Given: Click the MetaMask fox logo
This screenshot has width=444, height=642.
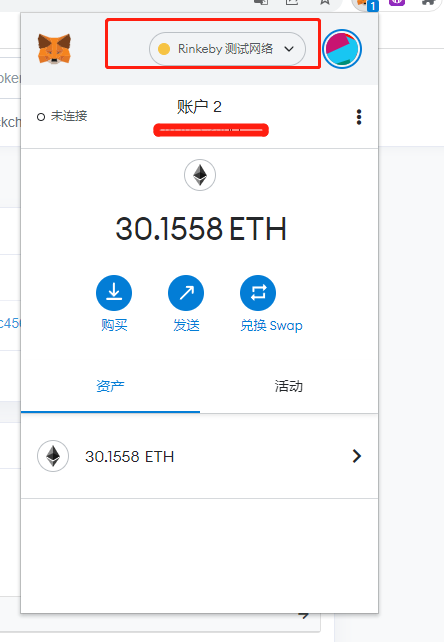Looking at the screenshot, I should point(54,49).
